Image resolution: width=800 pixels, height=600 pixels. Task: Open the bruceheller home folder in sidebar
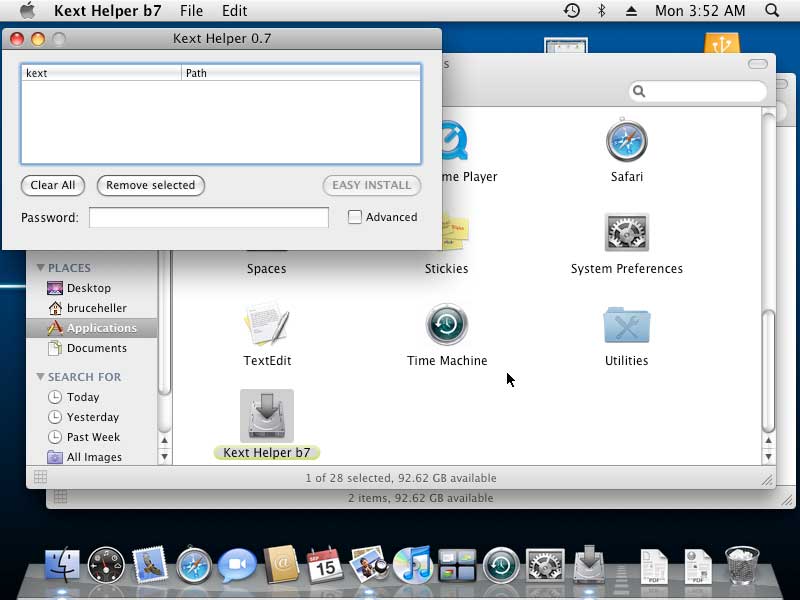[87, 308]
